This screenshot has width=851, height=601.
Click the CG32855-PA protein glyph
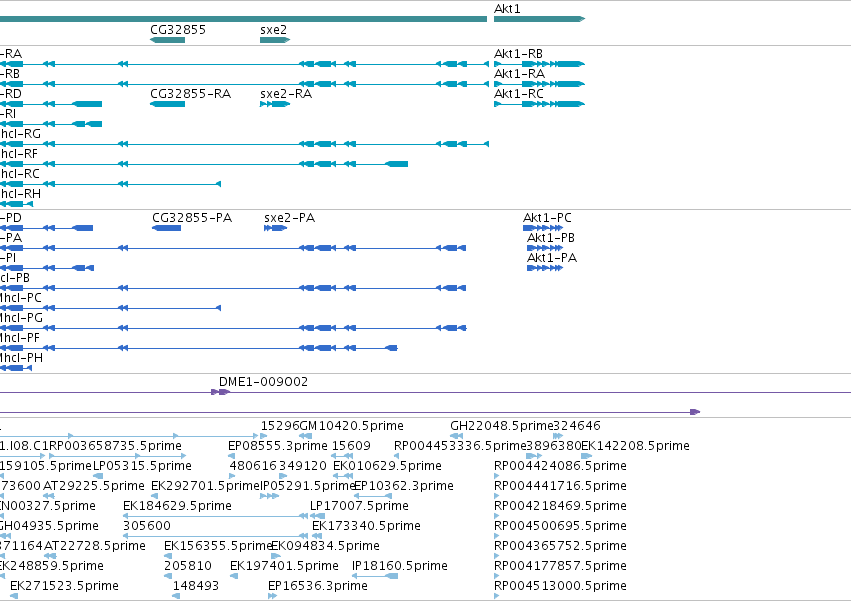166,228
